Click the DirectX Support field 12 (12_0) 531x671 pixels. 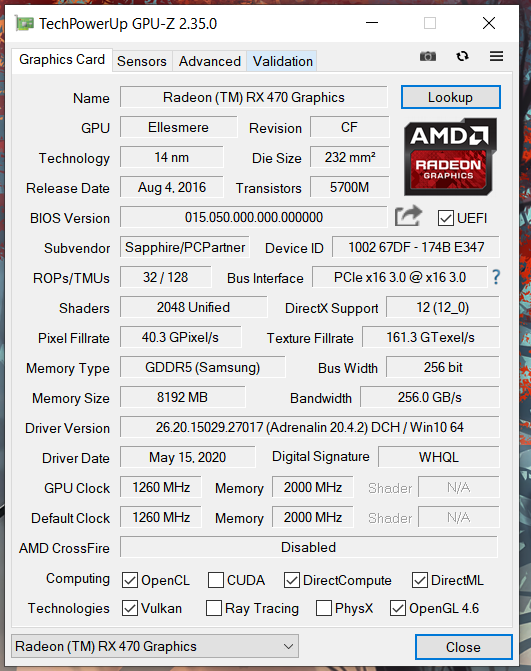[443, 307]
